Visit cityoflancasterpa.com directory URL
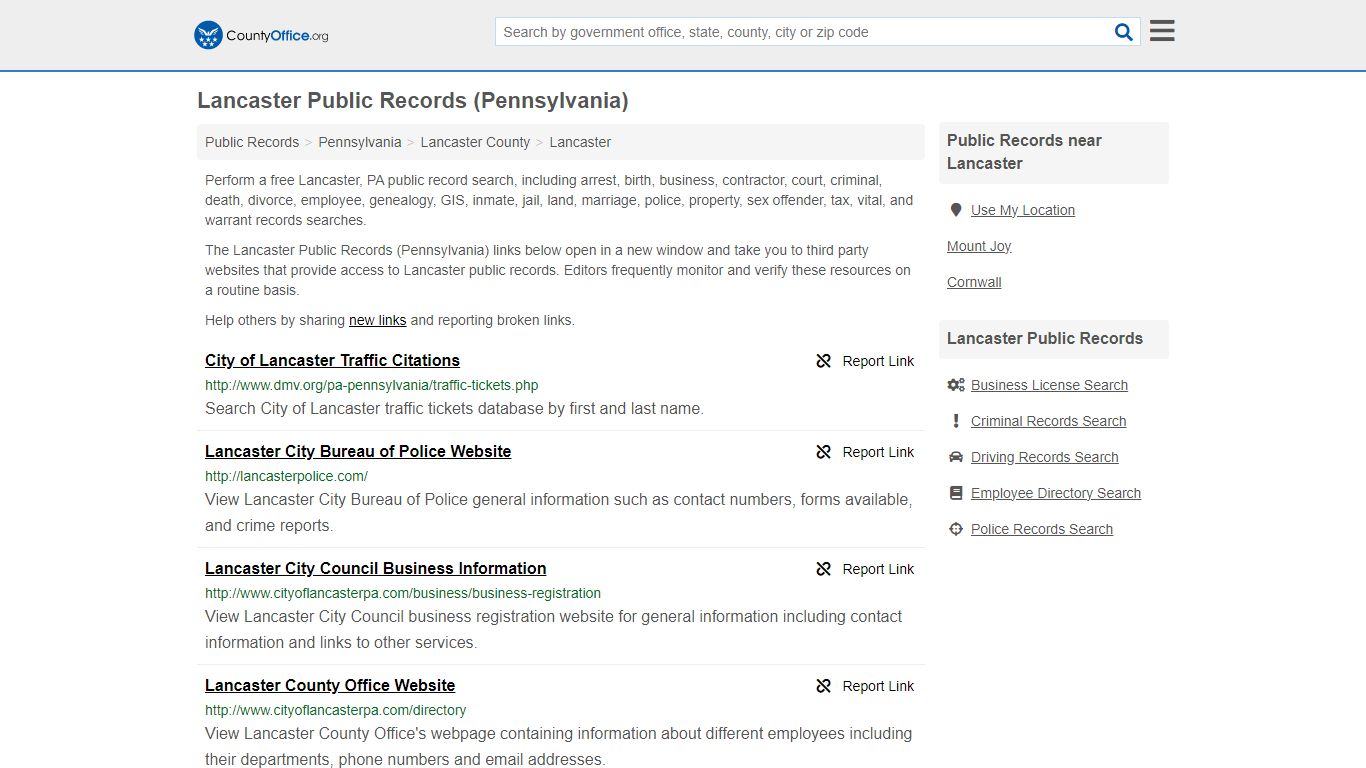The image size is (1366, 768). tap(335, 710)
